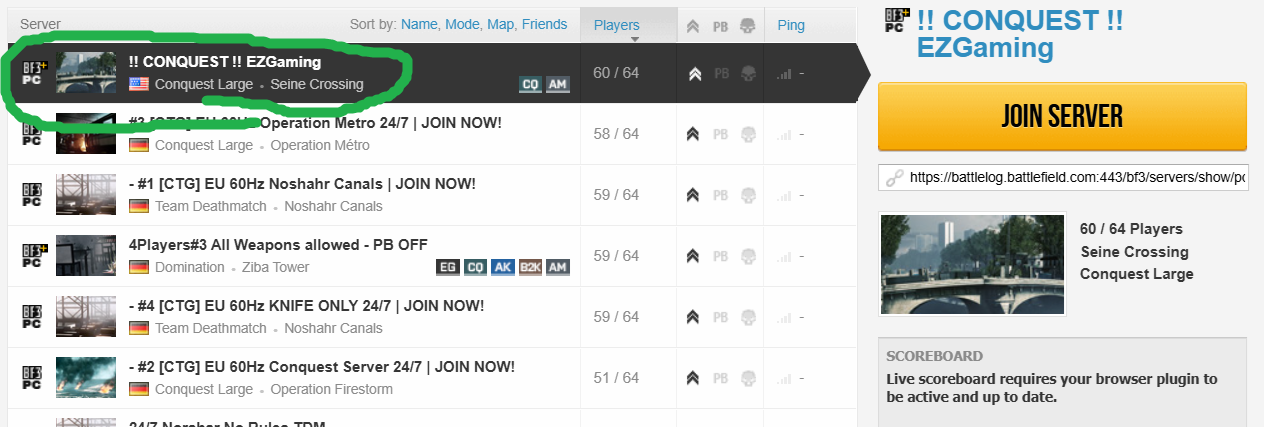Select the #1 [CTG] Noshahr Canals server
Viewport: 1264px width, 427px height.
(x=431, y=195)
